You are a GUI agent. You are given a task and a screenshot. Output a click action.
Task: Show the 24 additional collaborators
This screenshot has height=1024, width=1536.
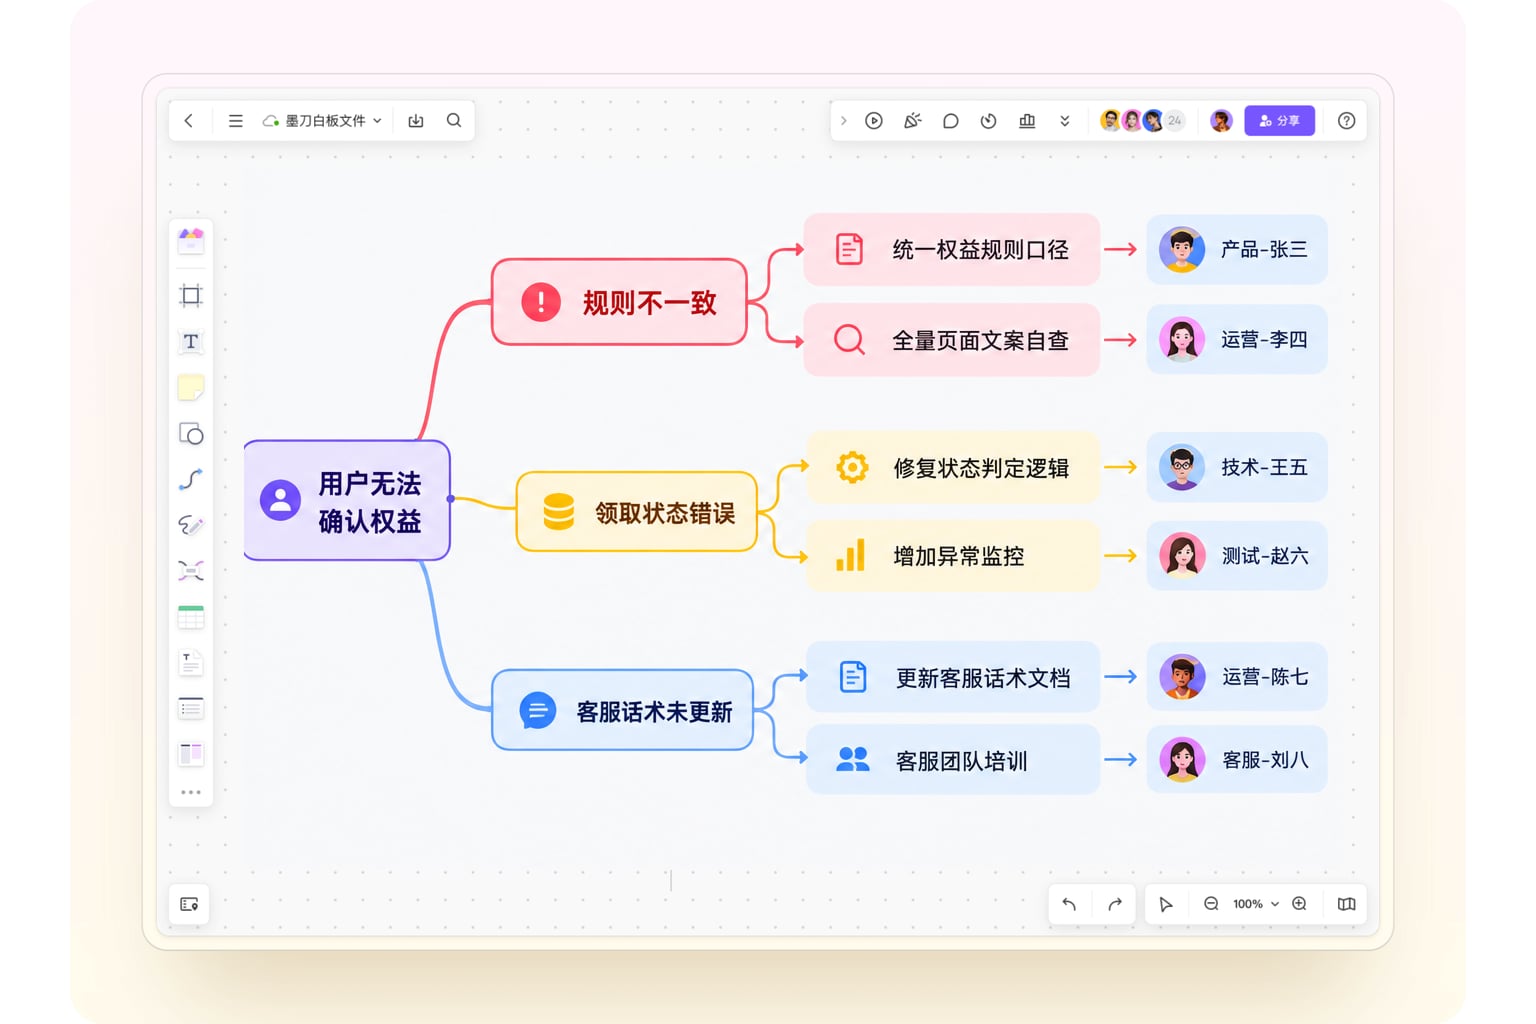tap(1175, 121)
